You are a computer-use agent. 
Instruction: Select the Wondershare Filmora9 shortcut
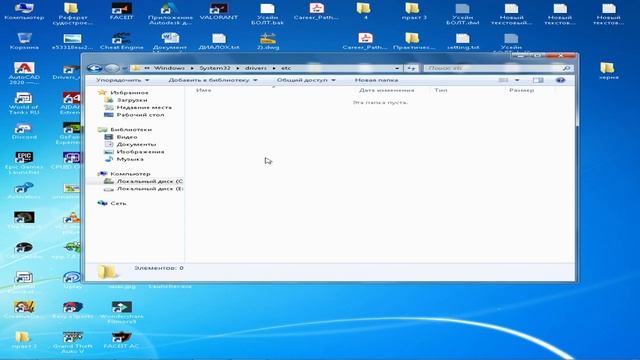[x=122, y=312]
